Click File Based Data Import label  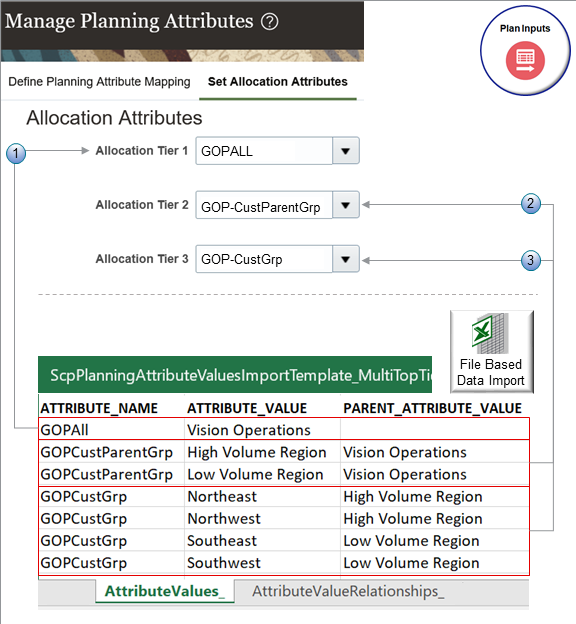[x=491, y=372]
